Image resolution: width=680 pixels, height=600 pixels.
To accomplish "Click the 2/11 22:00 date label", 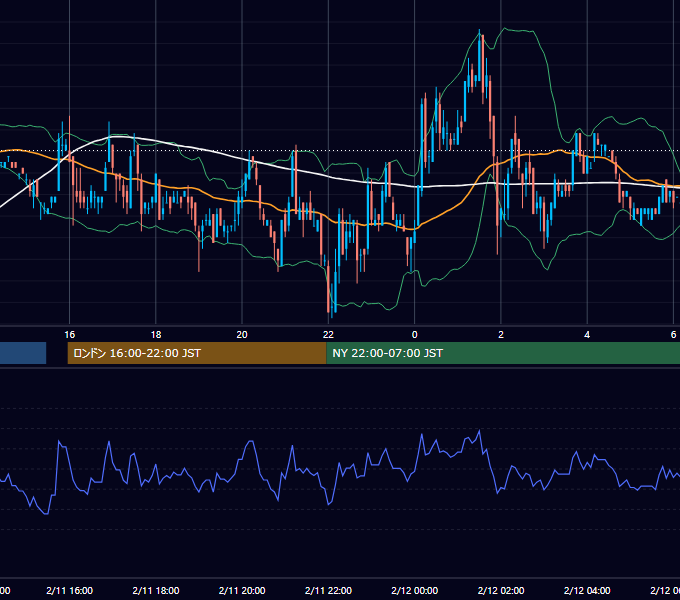I will 328,590.
